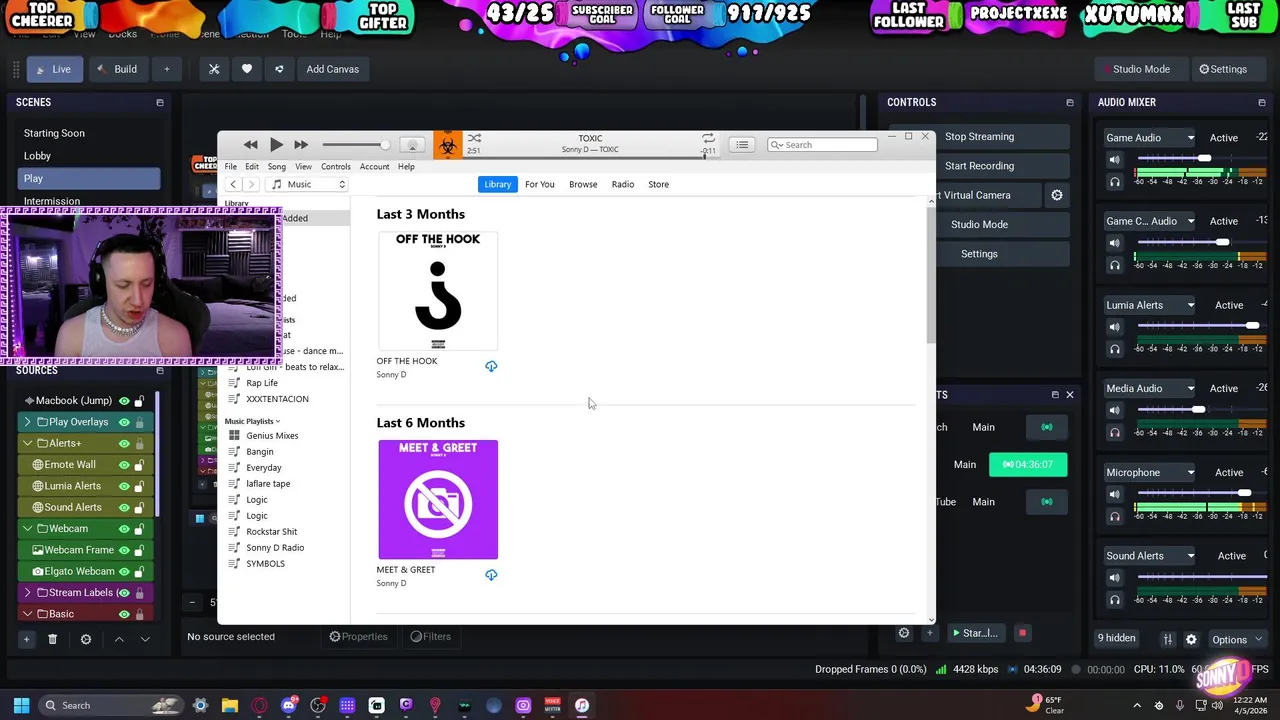Viewport: 1280px width, 720px height.
Task: Go back with iTunes navigation arrow
Action: point(233,184)
